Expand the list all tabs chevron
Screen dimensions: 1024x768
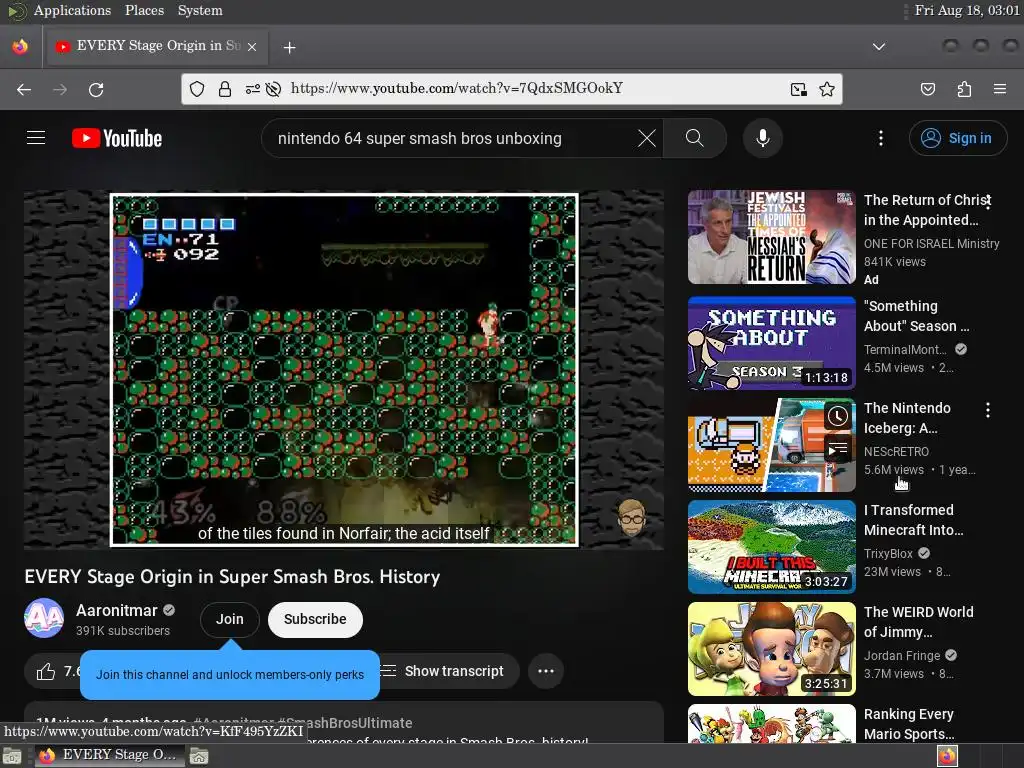pos(879,47)
